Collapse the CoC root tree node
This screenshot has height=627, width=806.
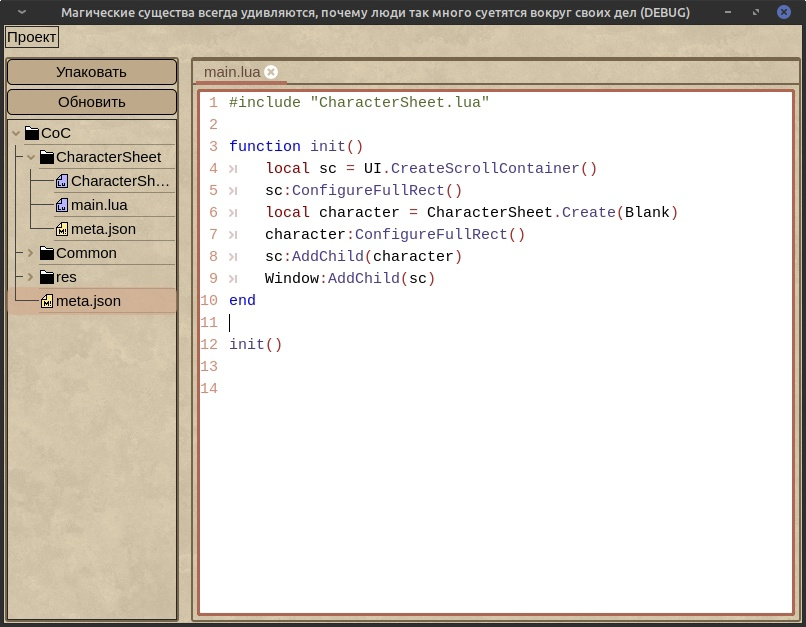coord(16,133)
